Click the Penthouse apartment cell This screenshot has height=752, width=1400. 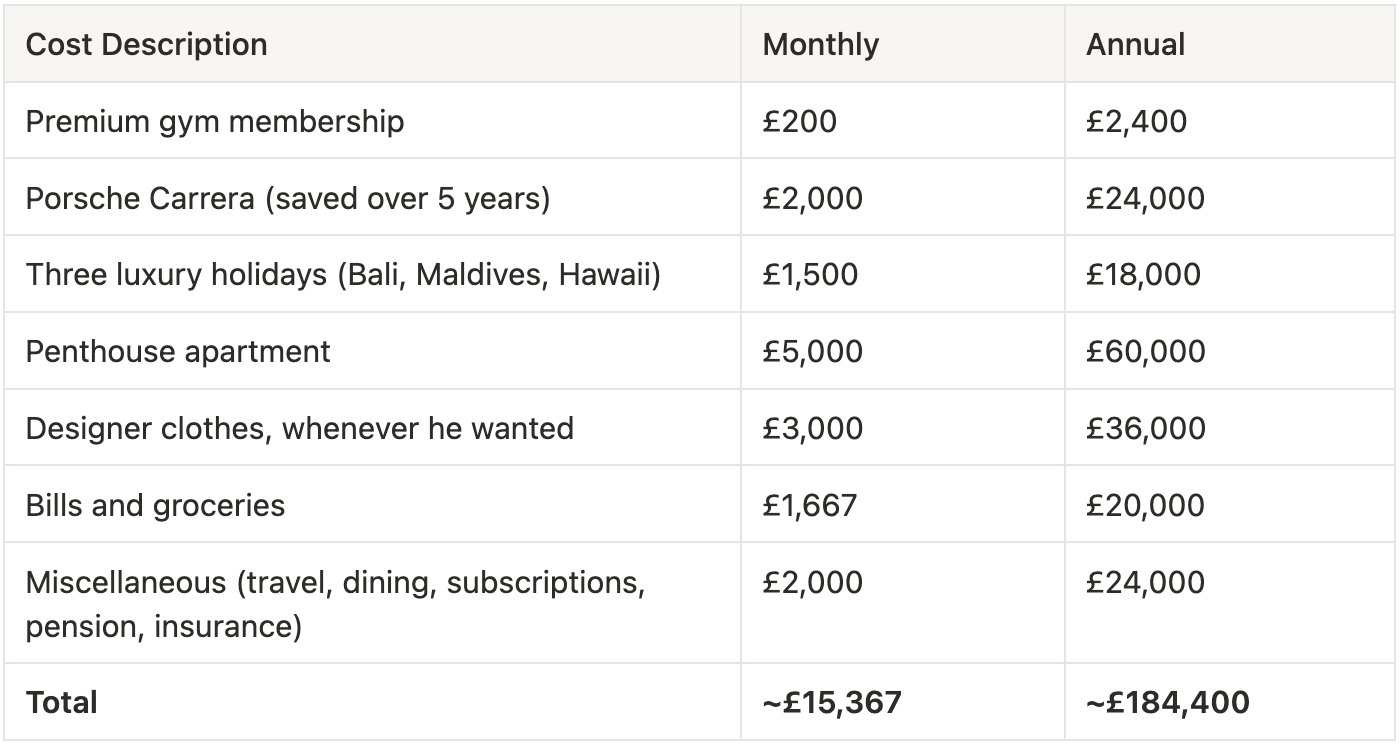[x=372, y=351]
